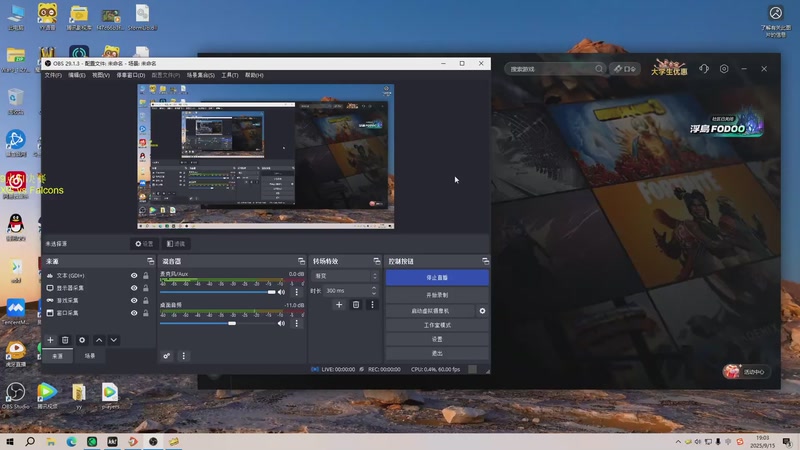Remove transition with the trash icon
The image size is (800, 450).
(356, 305)
